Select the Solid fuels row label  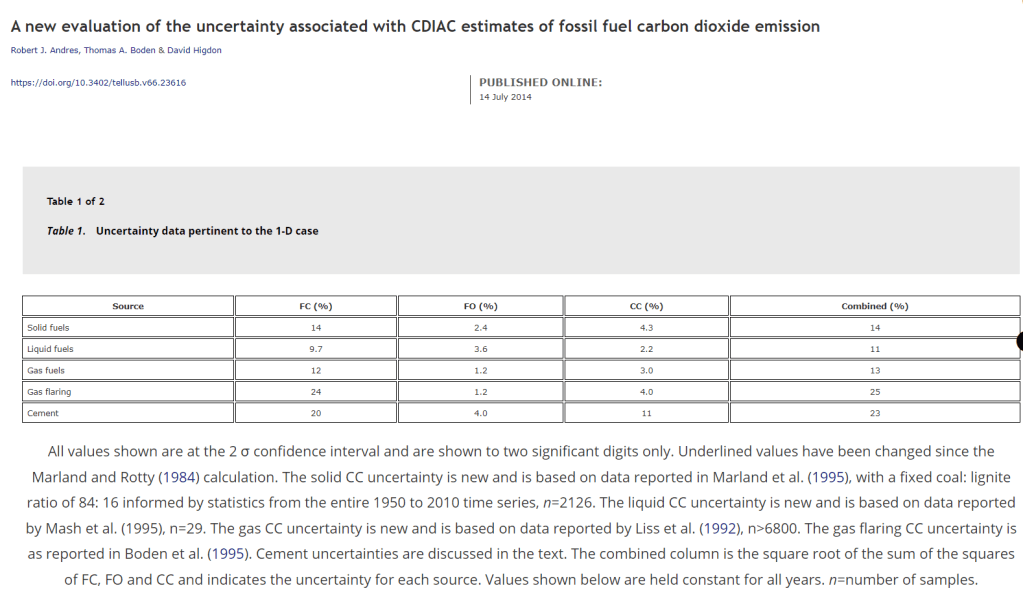coord(49,327)
